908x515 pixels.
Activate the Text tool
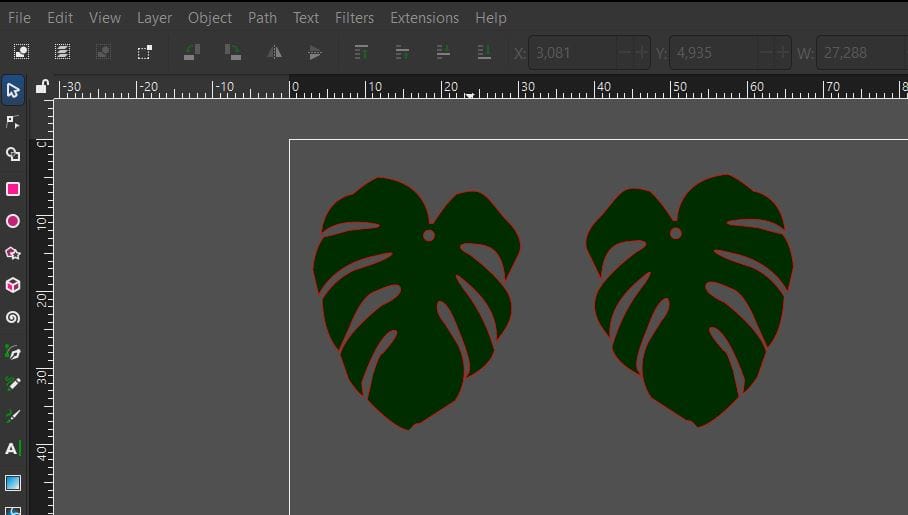pos(13,449)
